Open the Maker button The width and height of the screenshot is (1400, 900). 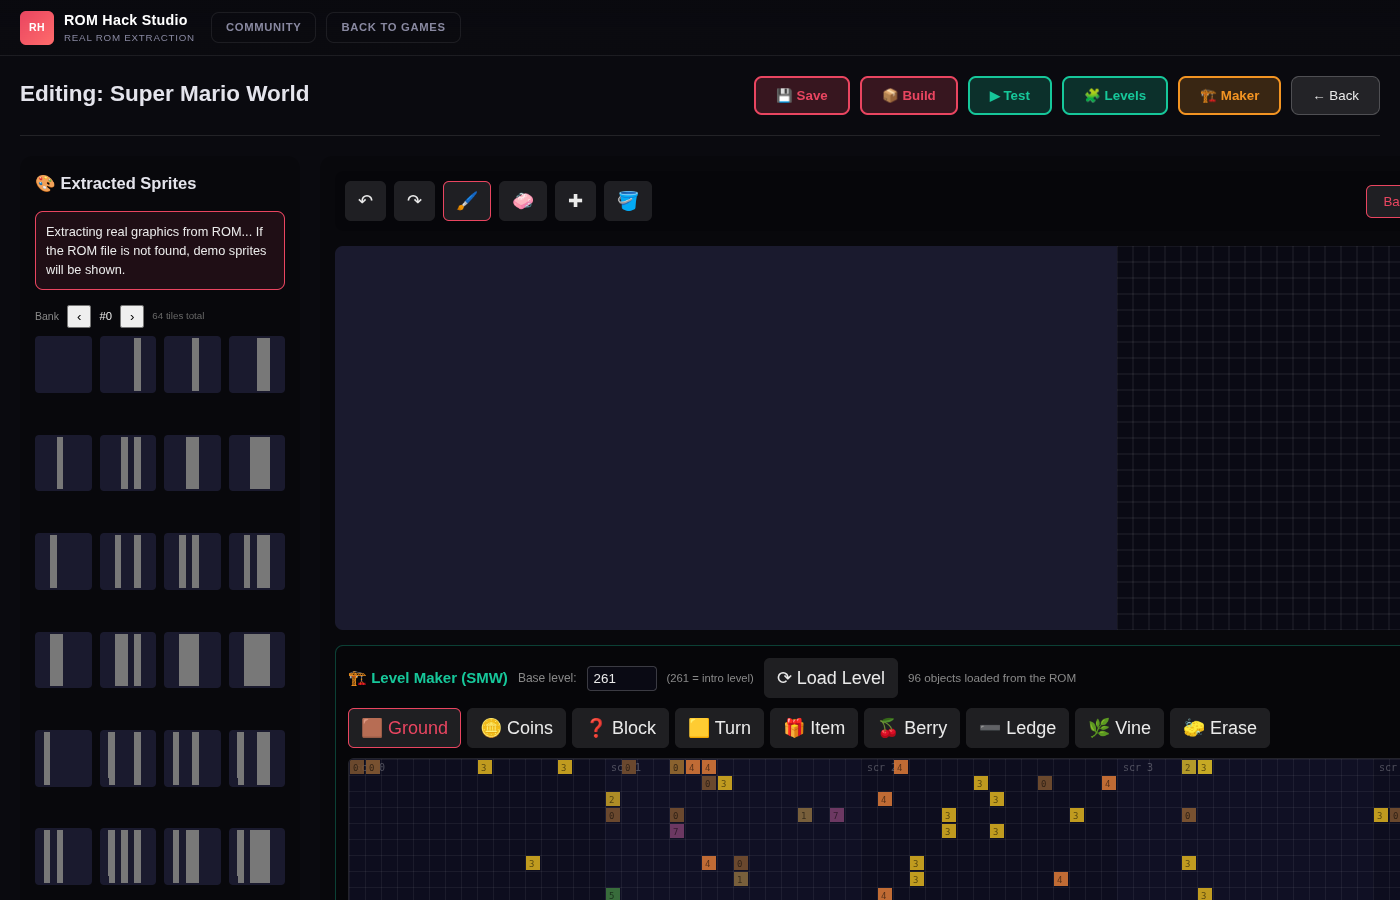point(1229,96)
